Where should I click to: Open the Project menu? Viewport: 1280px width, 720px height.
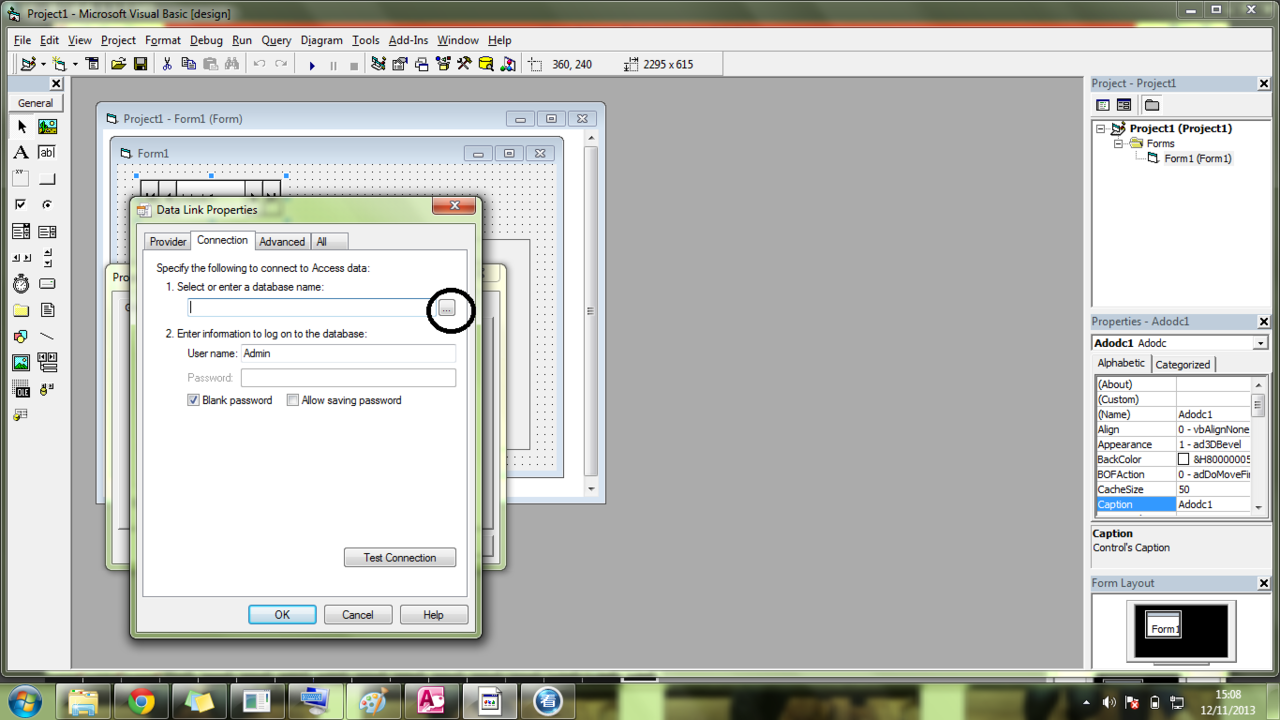(x=118, y=40)
